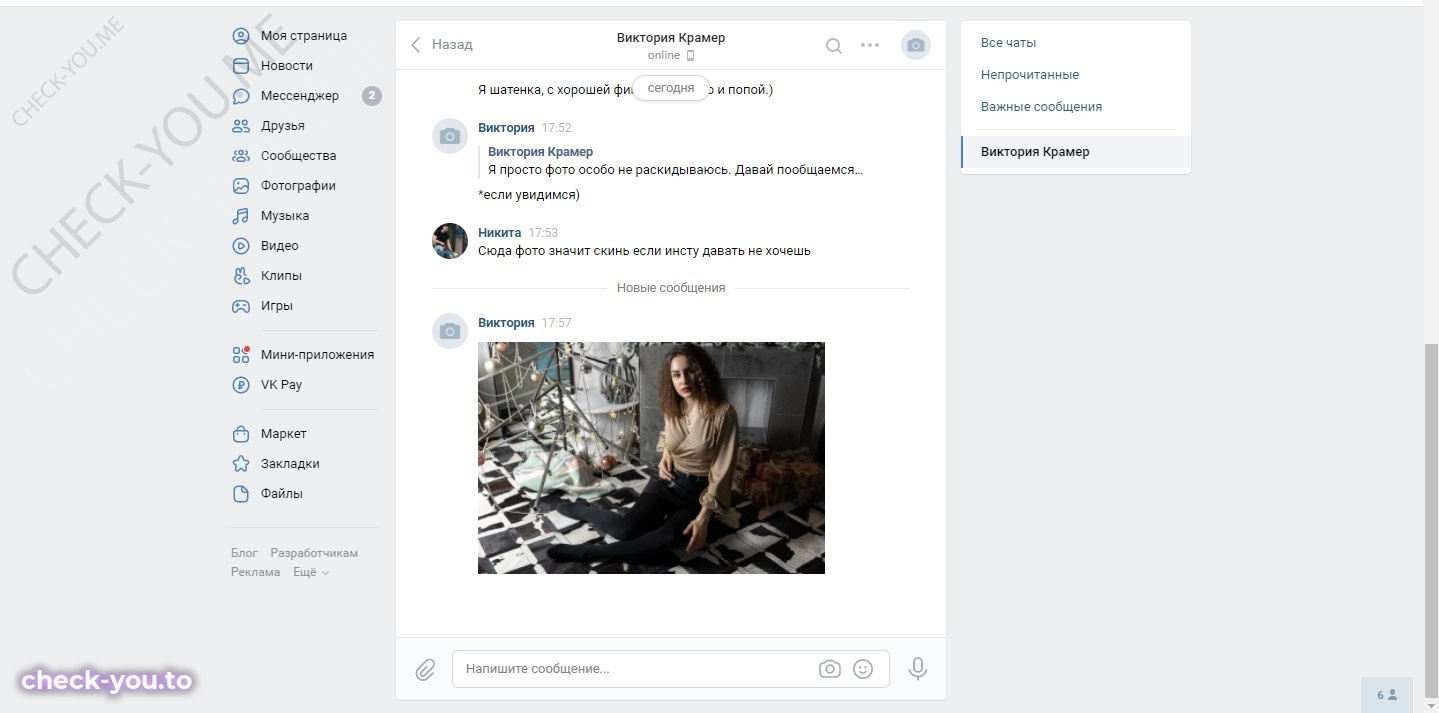Viewport: 1439px width, 713px height.
Task: Open the Файлы document icon
Action: pos(240,494)
